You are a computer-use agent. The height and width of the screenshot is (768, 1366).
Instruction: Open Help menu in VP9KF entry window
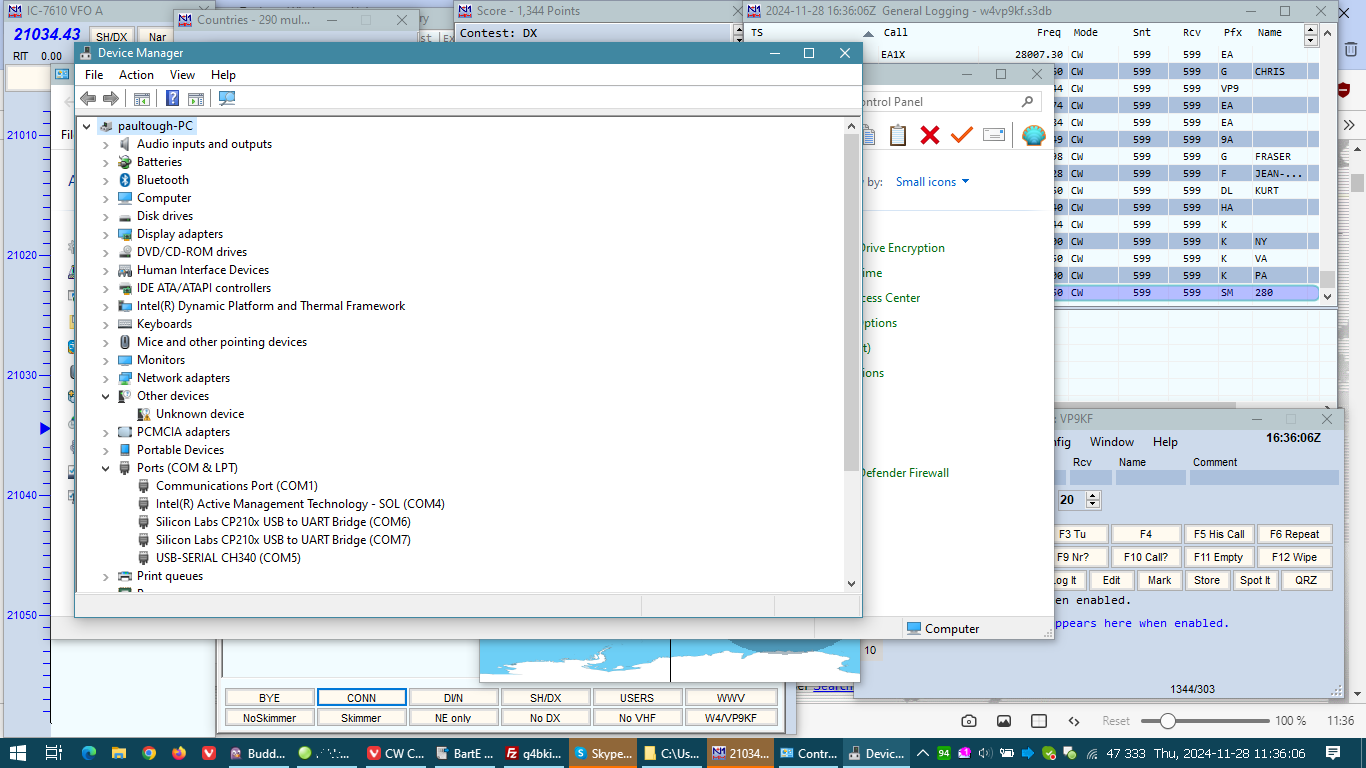(x=1165, y=442)
